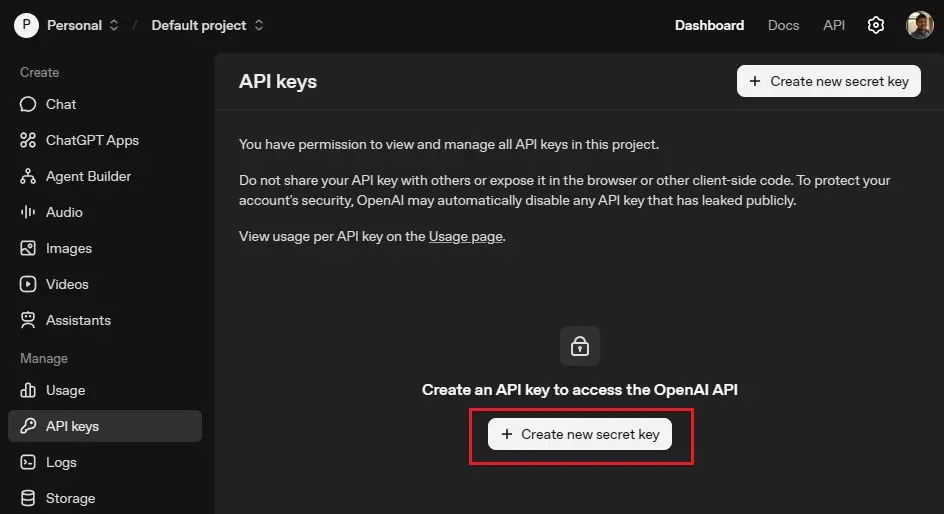Screen dimensions: 944x514
Task: Open Agent Builder node icon
Action: (28, 176)
